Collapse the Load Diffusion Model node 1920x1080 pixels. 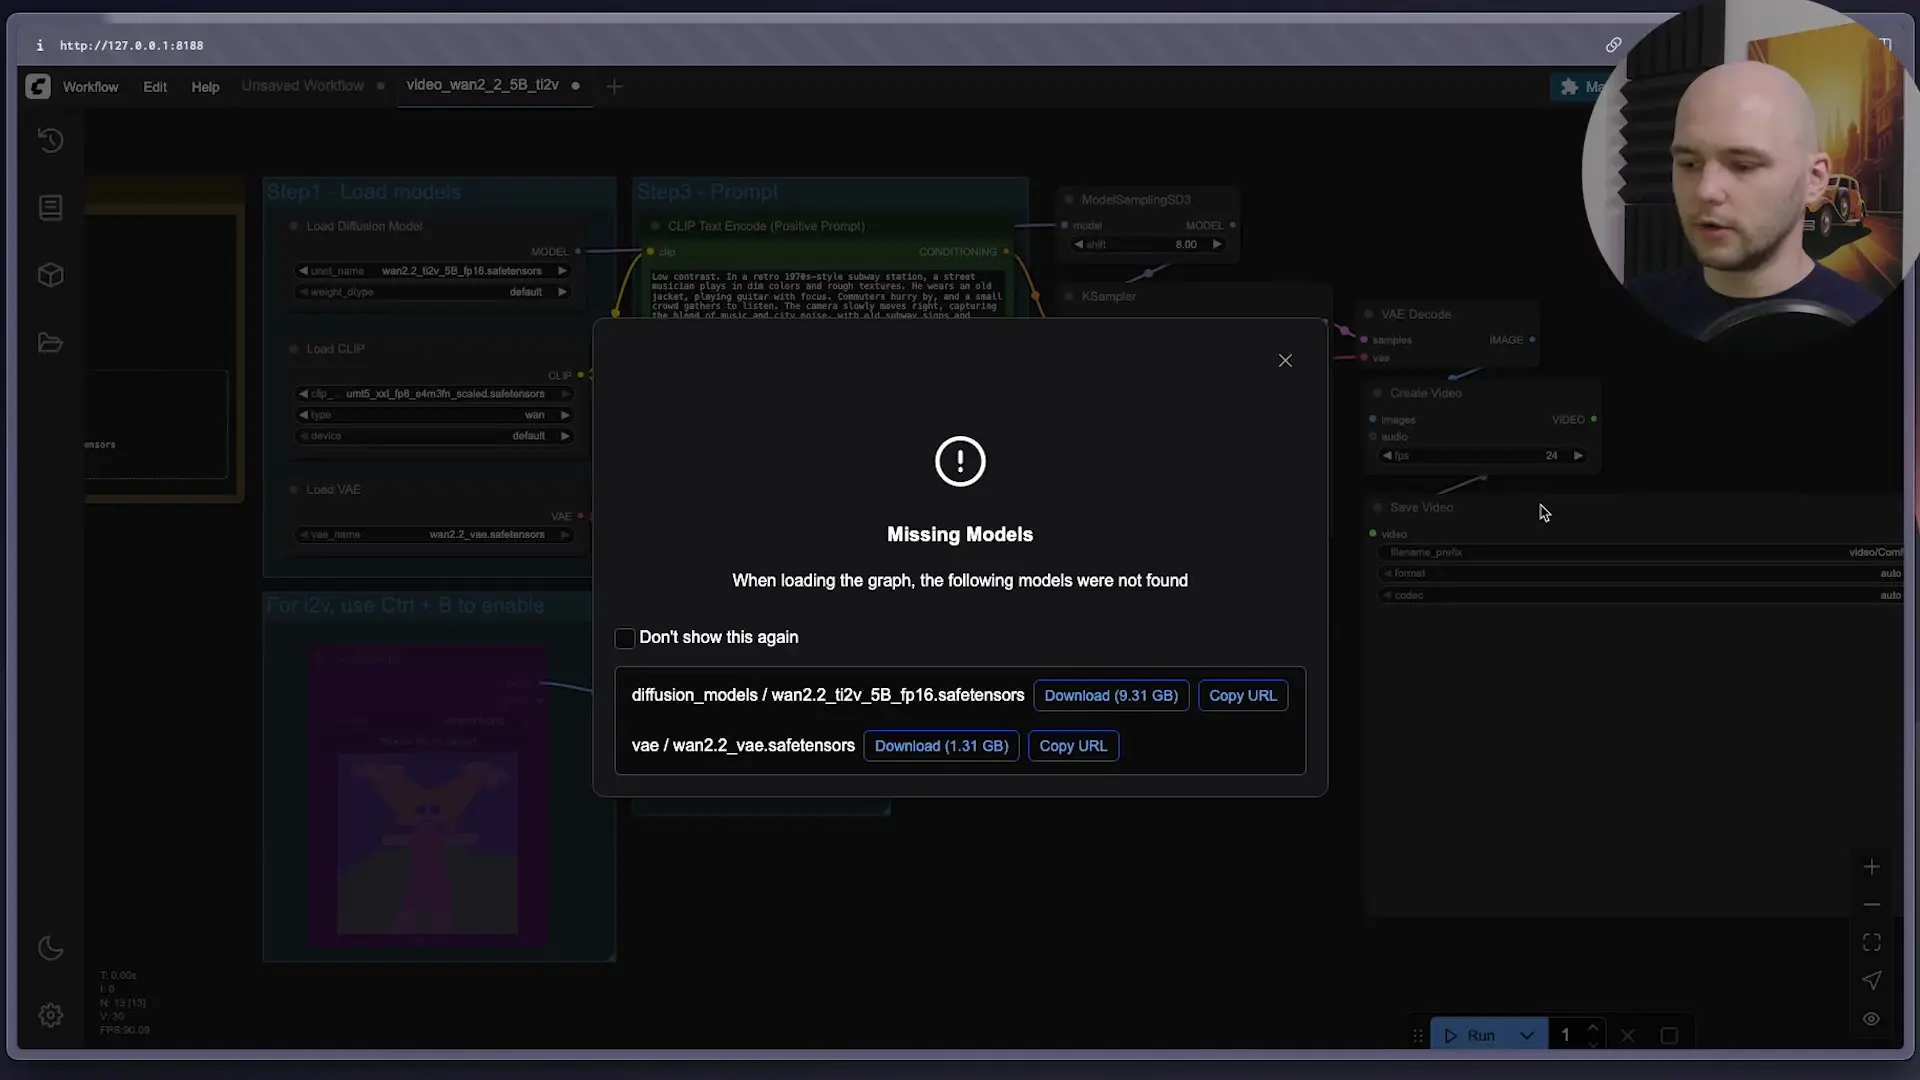point(294,226)
